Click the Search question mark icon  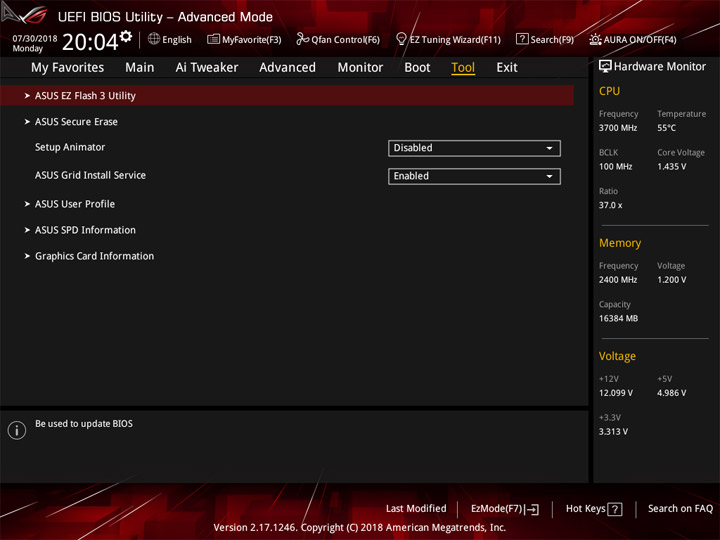[x=522, y=39]
